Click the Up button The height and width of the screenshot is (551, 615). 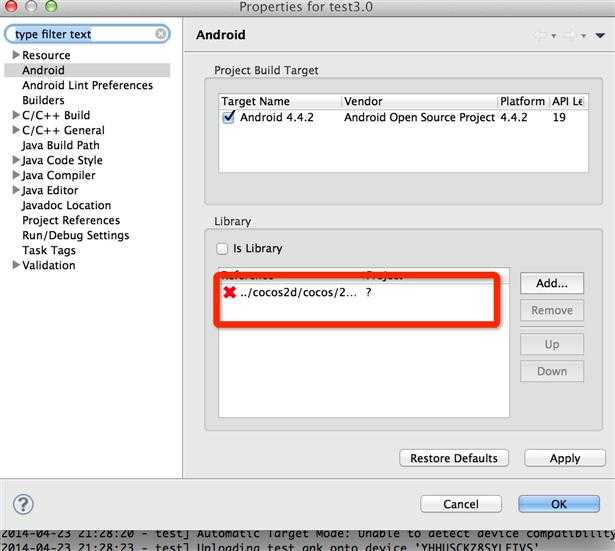click(x=552, y=344)
